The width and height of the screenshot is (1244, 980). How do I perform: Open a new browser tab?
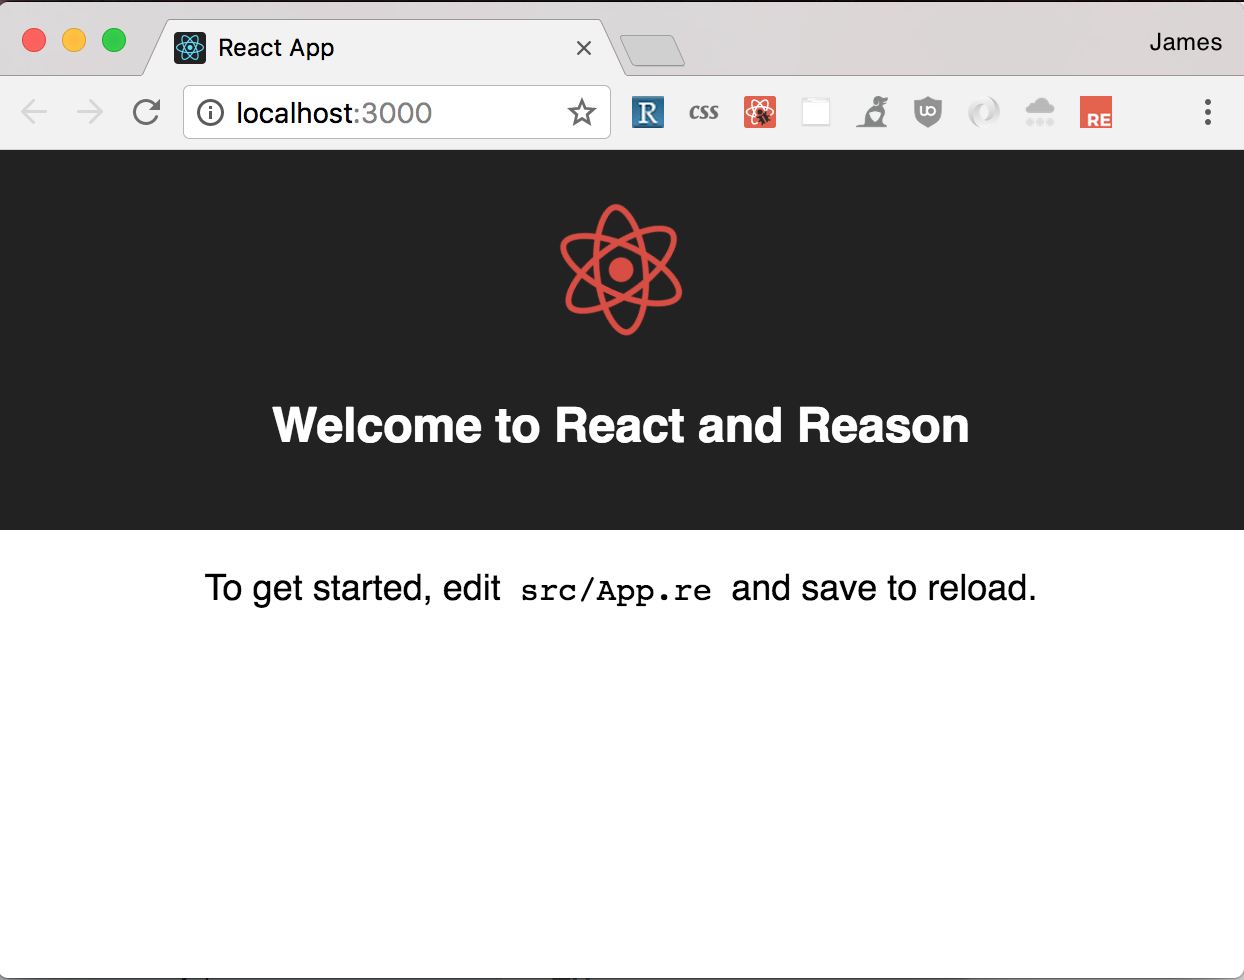[653, 49]
